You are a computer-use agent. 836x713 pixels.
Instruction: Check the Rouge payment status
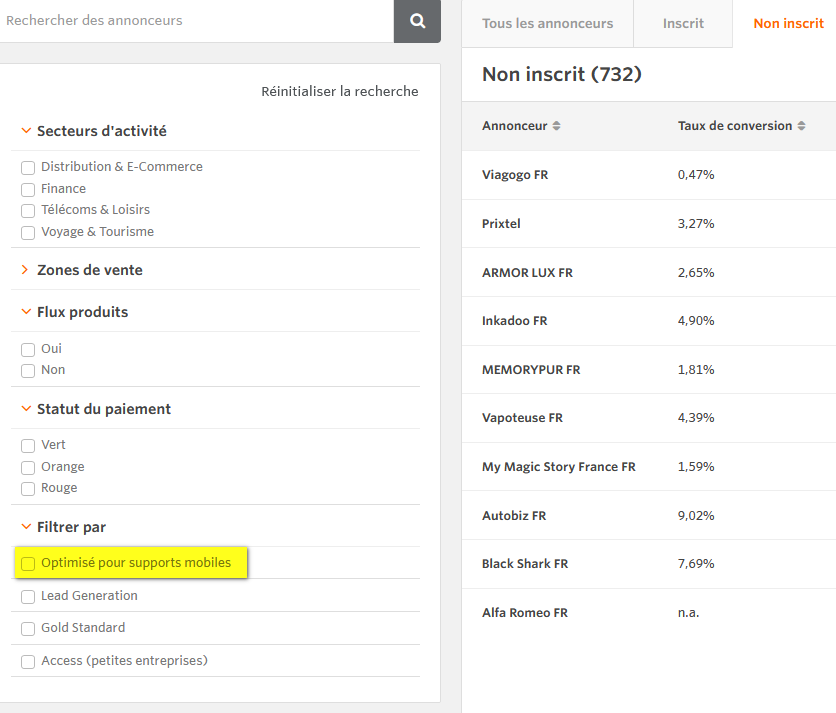point(28,488)
